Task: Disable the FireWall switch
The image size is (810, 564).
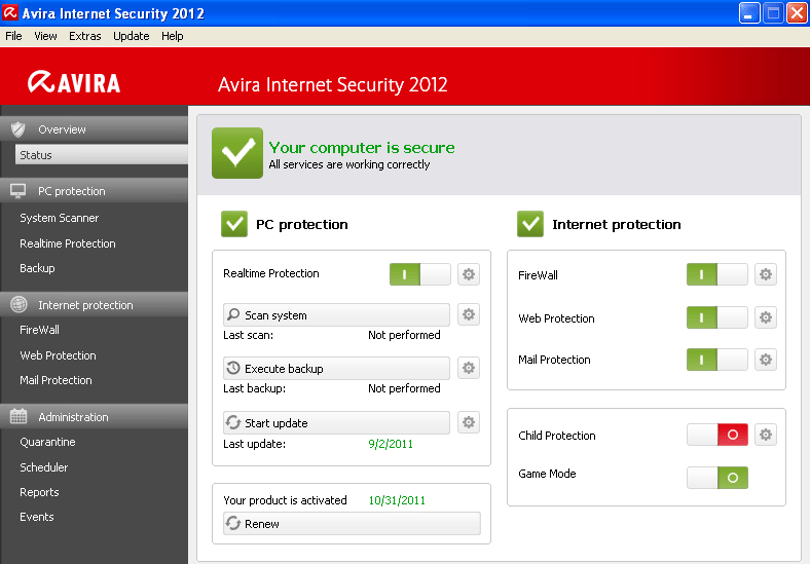Action: [x=717, y=274]
